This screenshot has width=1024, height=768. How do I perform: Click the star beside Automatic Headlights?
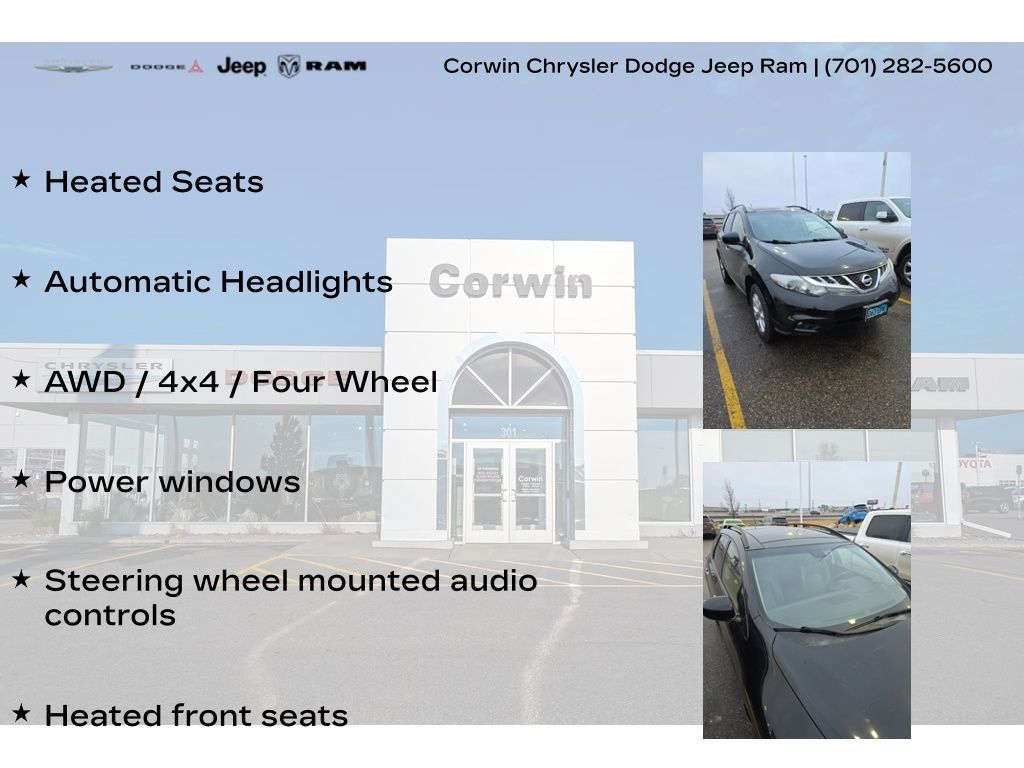click(21, 280)
